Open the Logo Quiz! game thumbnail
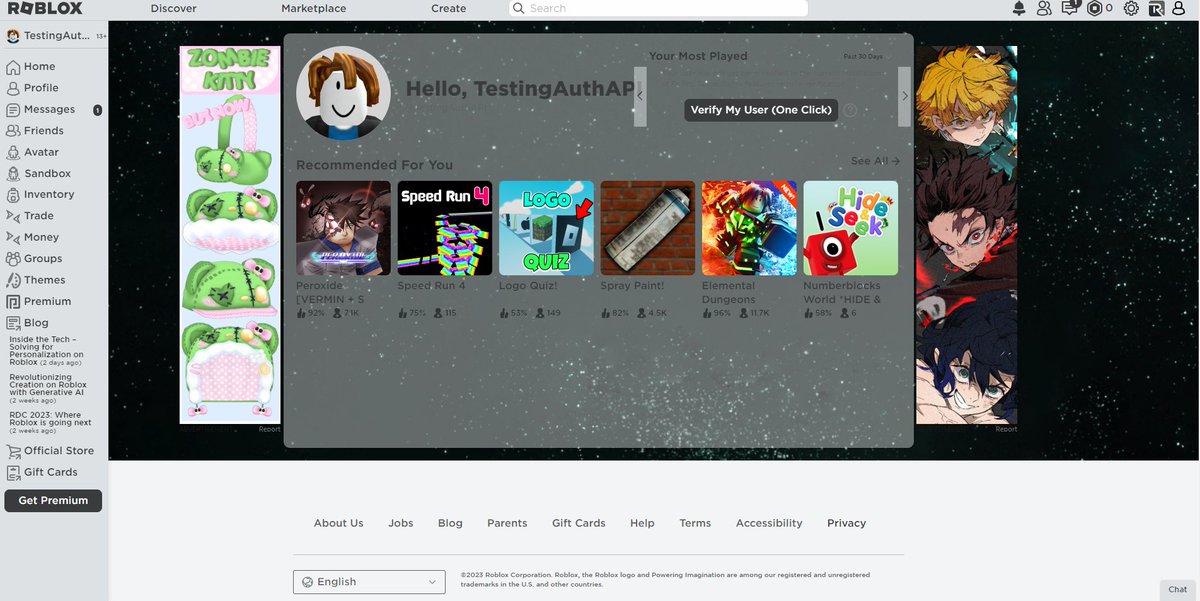 click(x=546, y=228)
